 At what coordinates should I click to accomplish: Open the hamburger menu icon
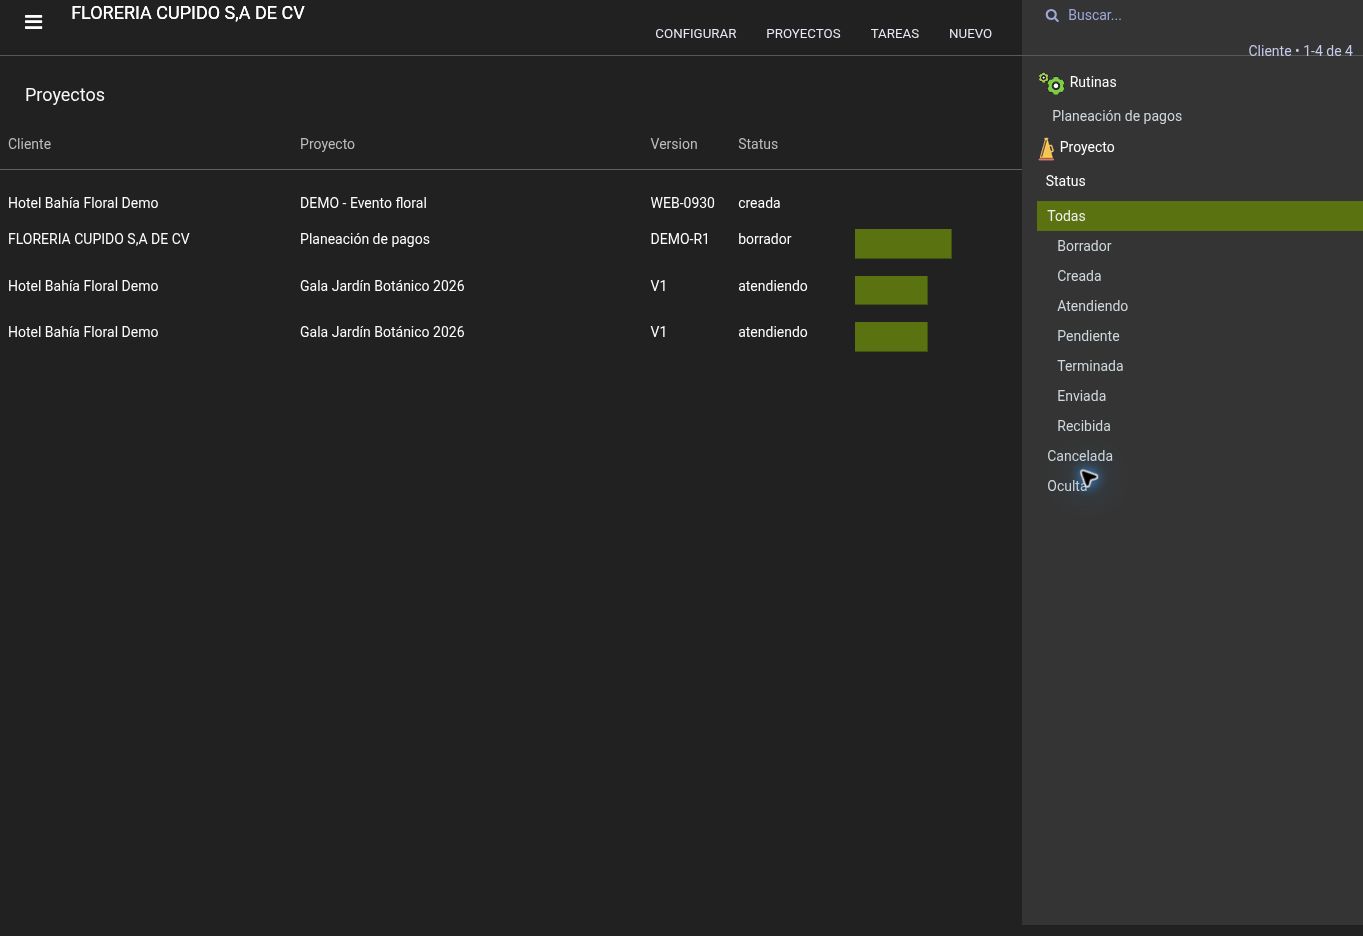(x=33, y=22)
